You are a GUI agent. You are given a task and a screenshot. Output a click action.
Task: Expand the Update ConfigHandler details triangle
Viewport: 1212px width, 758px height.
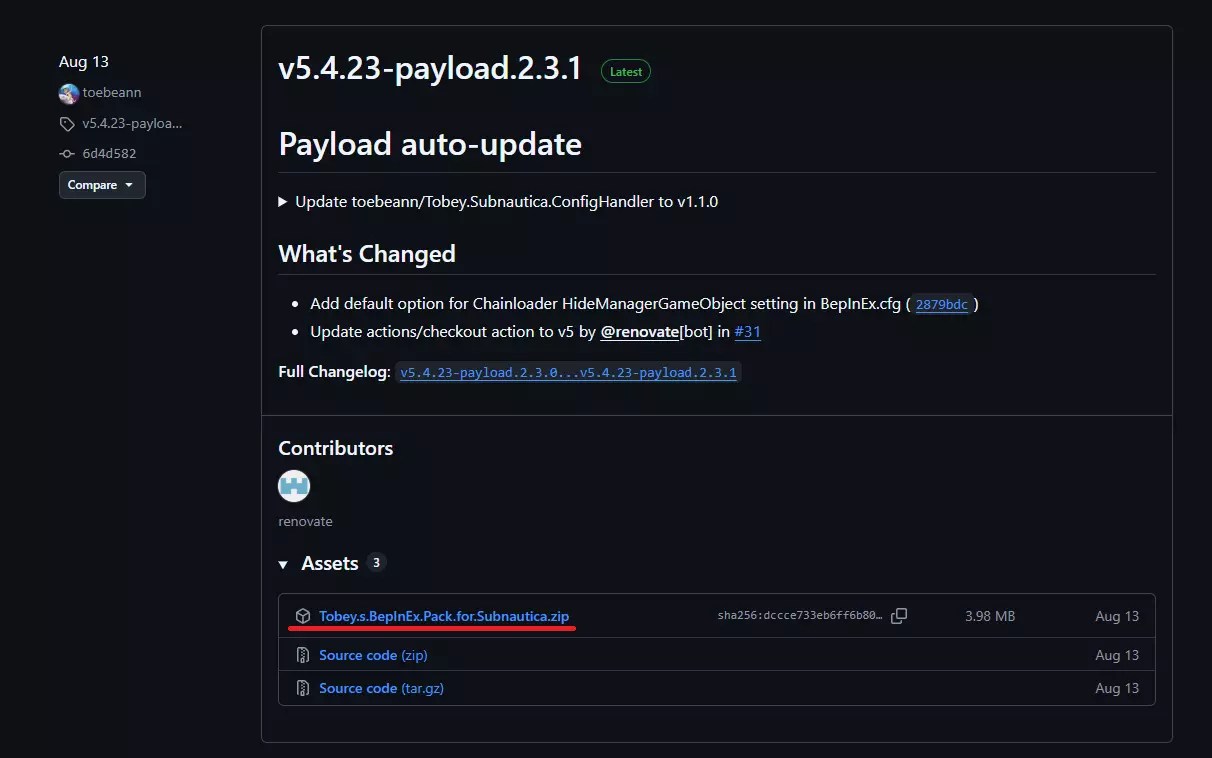(x=283, y=202)
